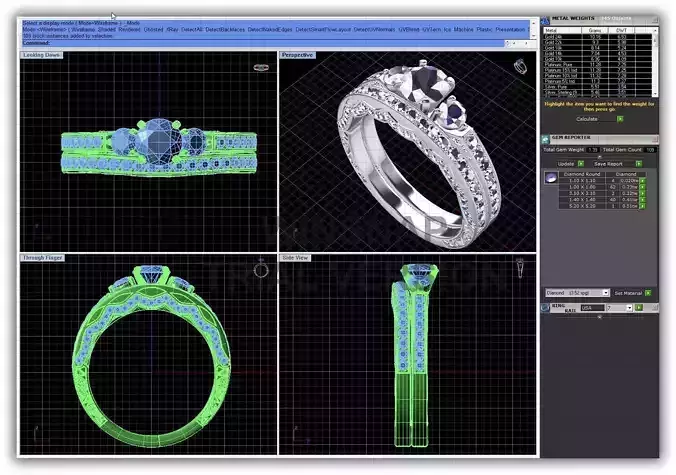
Task: Click the Ring Rail panel icon
Action: coord(545,307)
